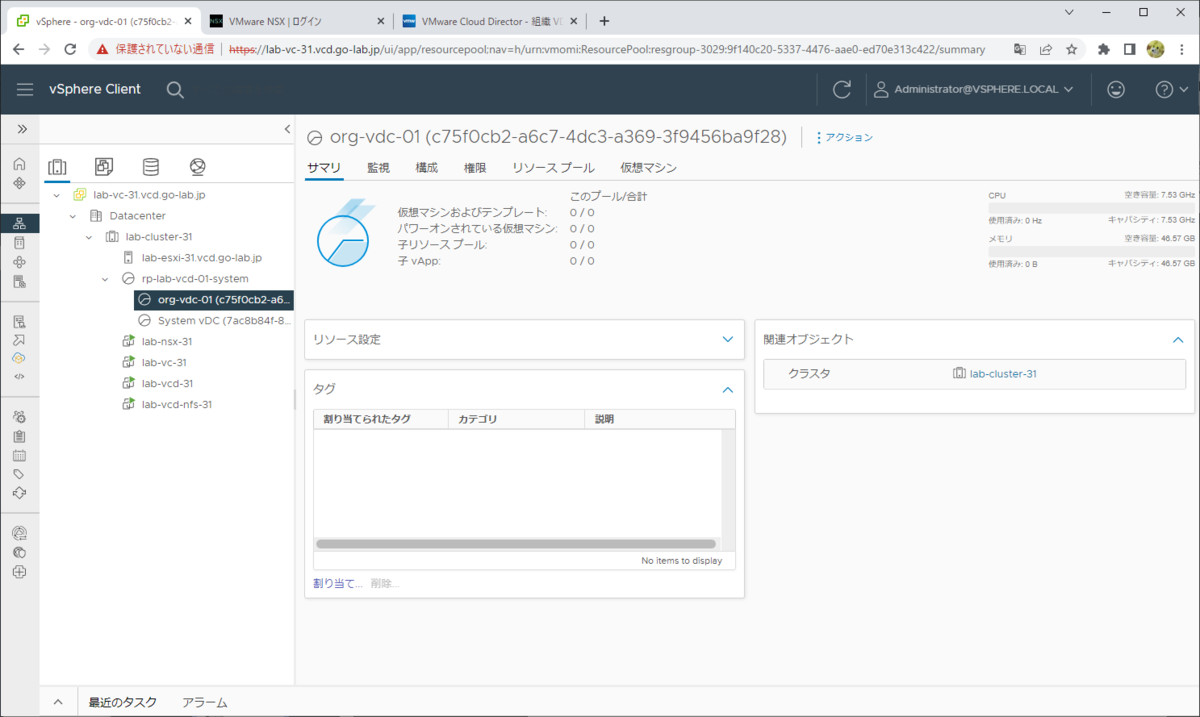
Task: Collapse the rp-lab-vcd-01-system resource pool
Action: [105, 279]
